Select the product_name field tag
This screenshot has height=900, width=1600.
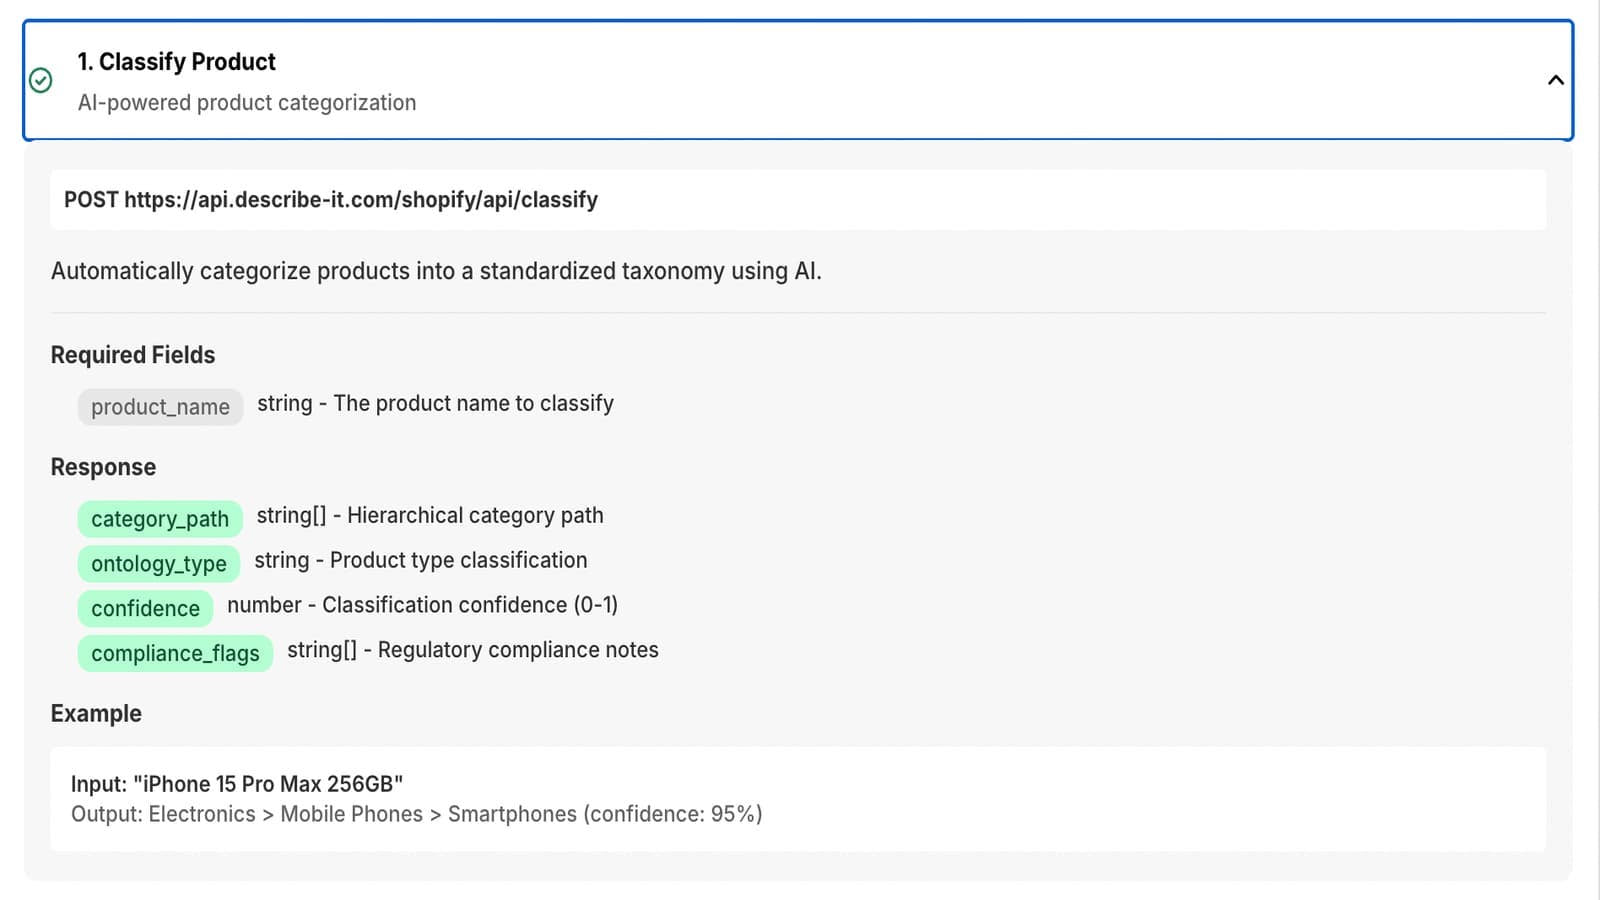[160, 407]
